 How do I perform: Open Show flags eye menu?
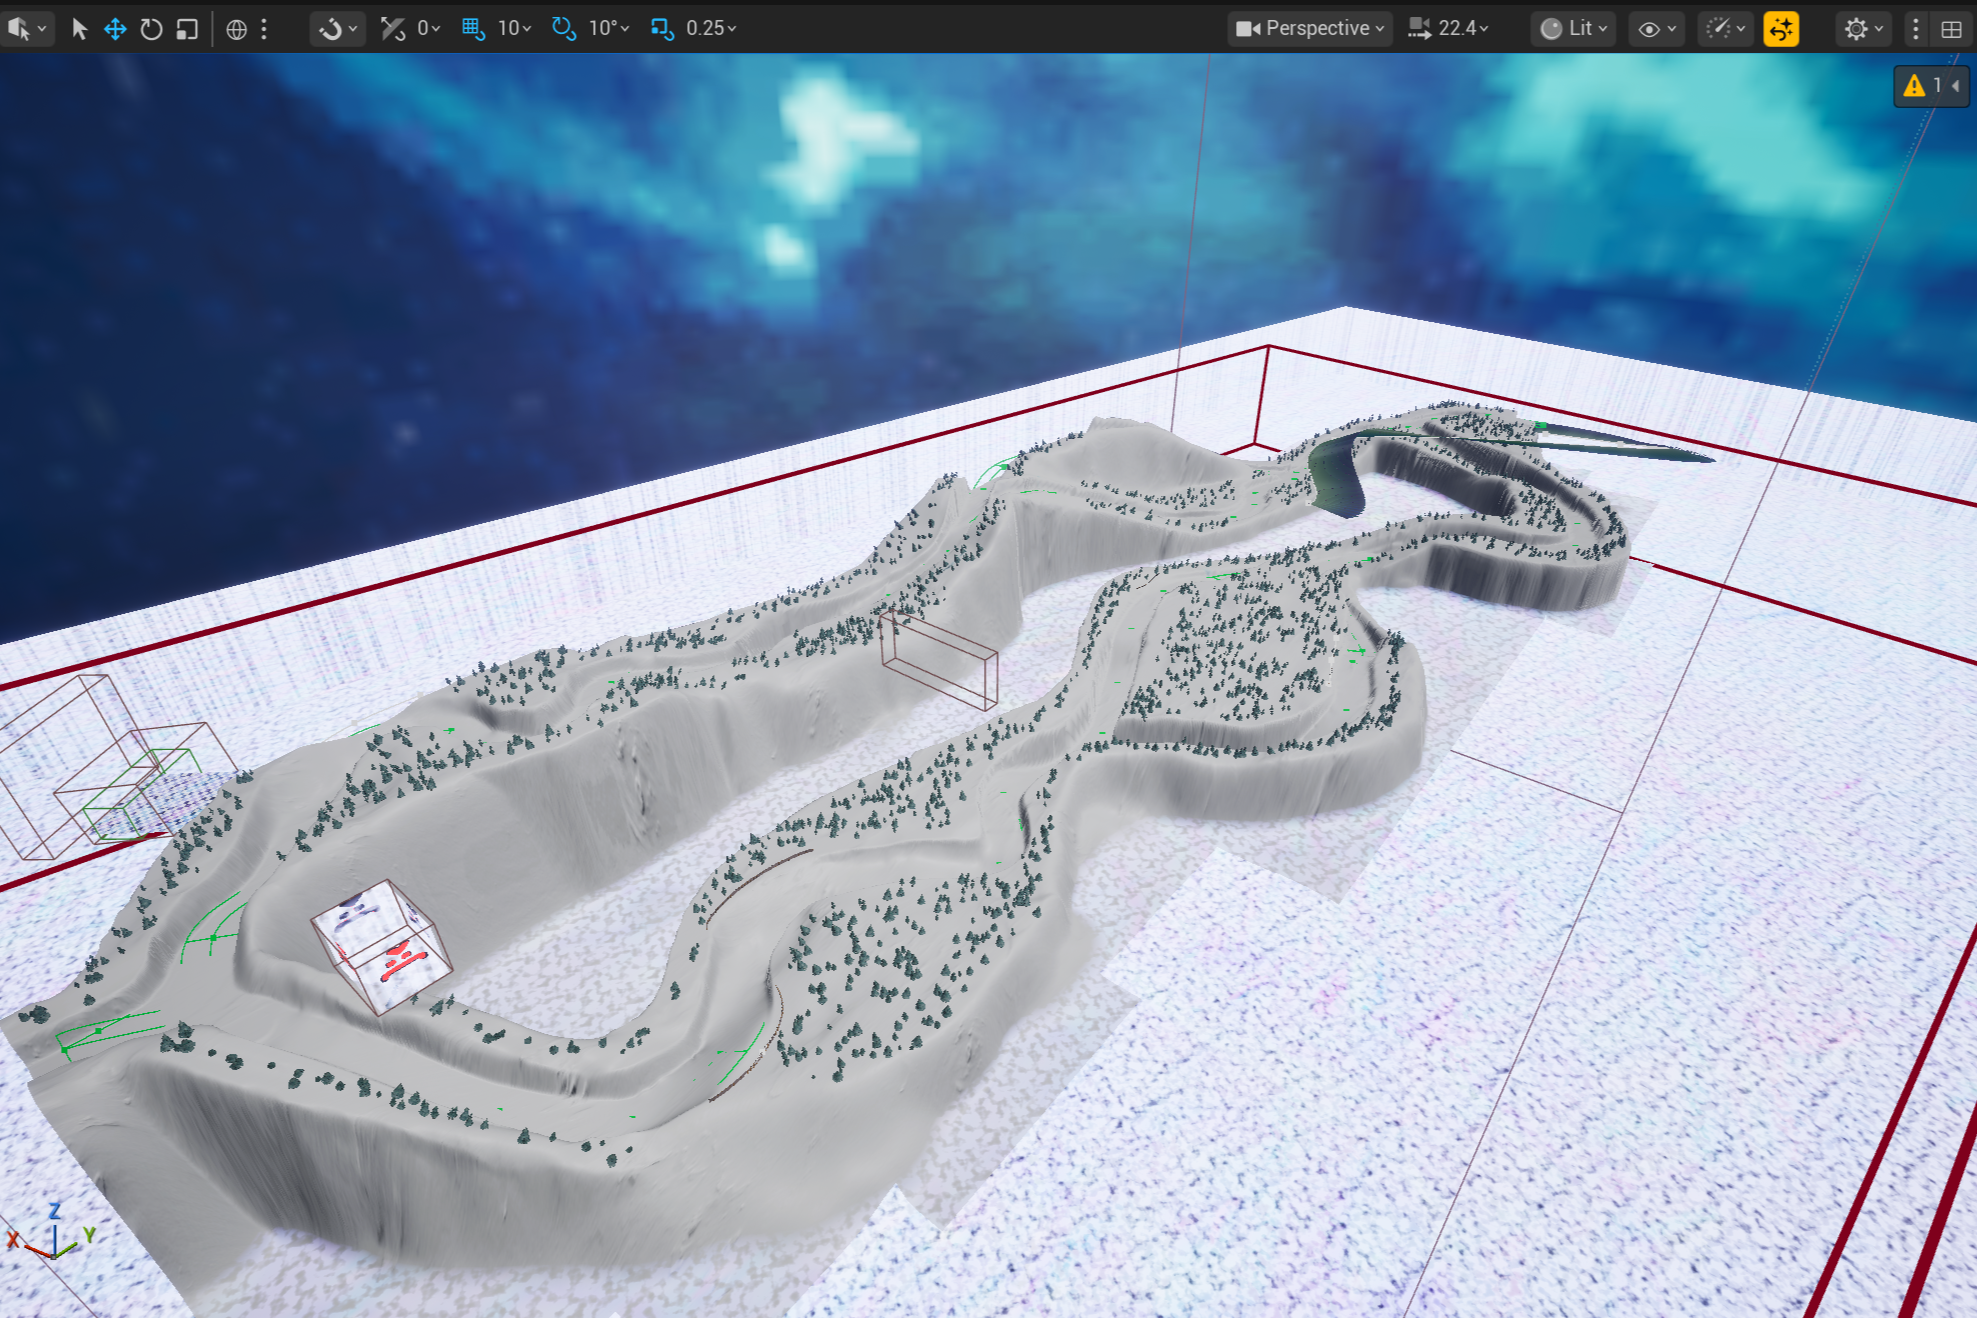[1656, 28]
